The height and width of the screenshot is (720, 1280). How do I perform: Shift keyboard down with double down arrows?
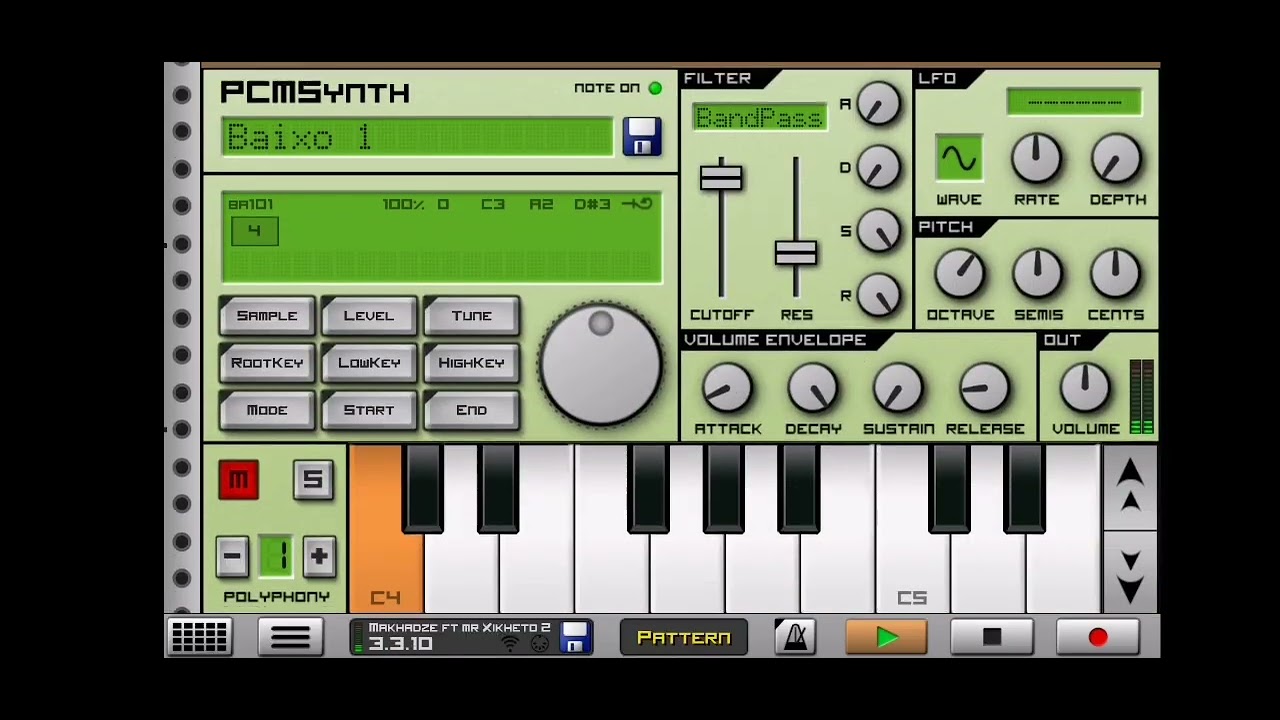pyautogui.click(x=1130, y=572)
